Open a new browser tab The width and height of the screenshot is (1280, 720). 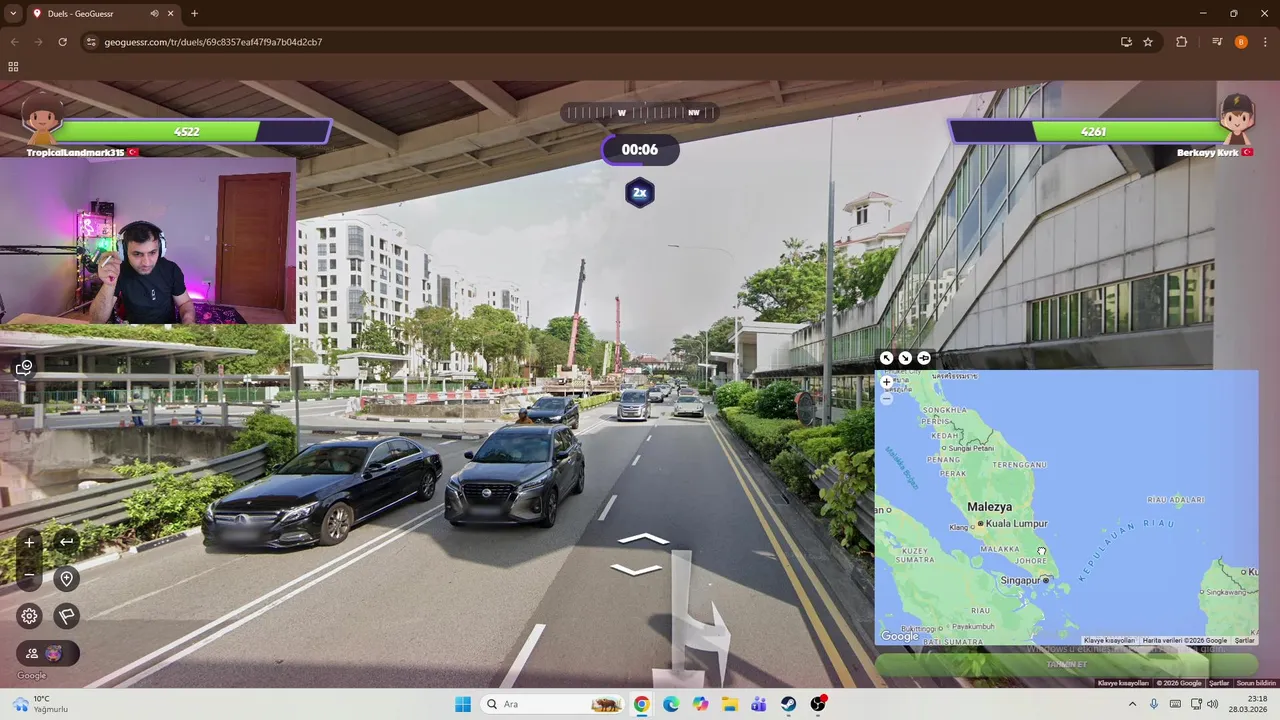pyautogui.click(x=194, y=13)
